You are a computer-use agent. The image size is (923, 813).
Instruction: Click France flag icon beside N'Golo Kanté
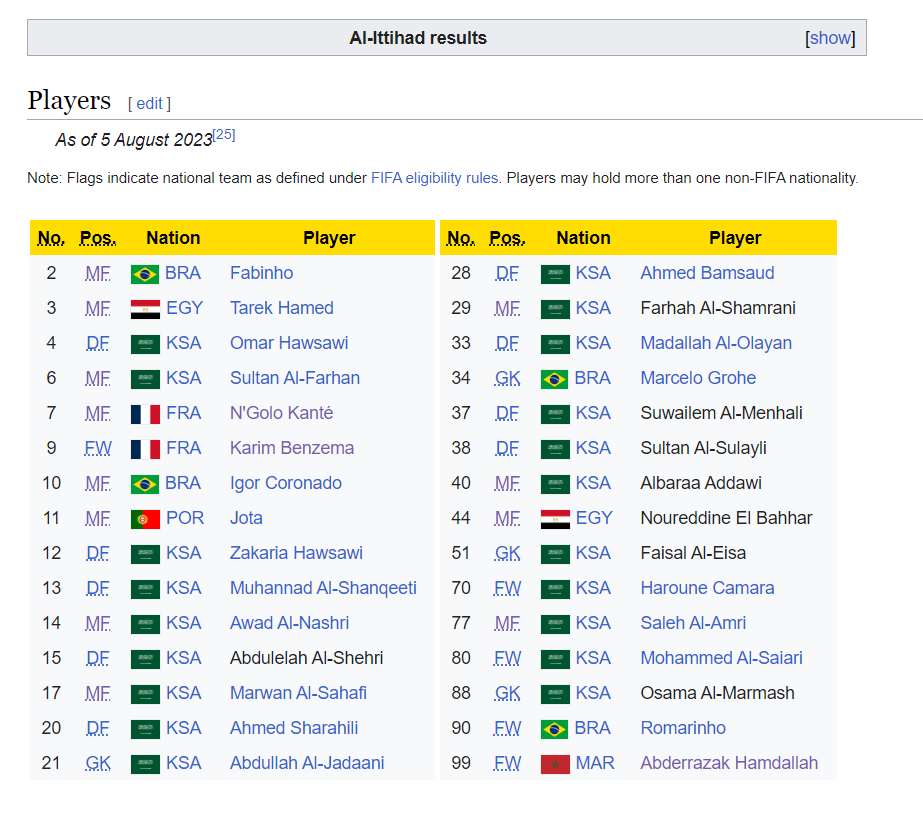pyautogui.click(x=145, y=414)
